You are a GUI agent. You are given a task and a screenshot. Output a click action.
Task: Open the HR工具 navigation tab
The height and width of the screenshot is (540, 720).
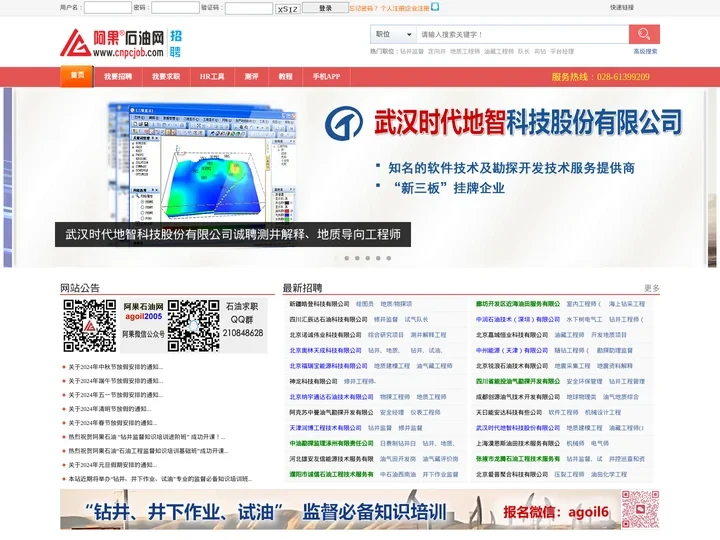point(212,77)
